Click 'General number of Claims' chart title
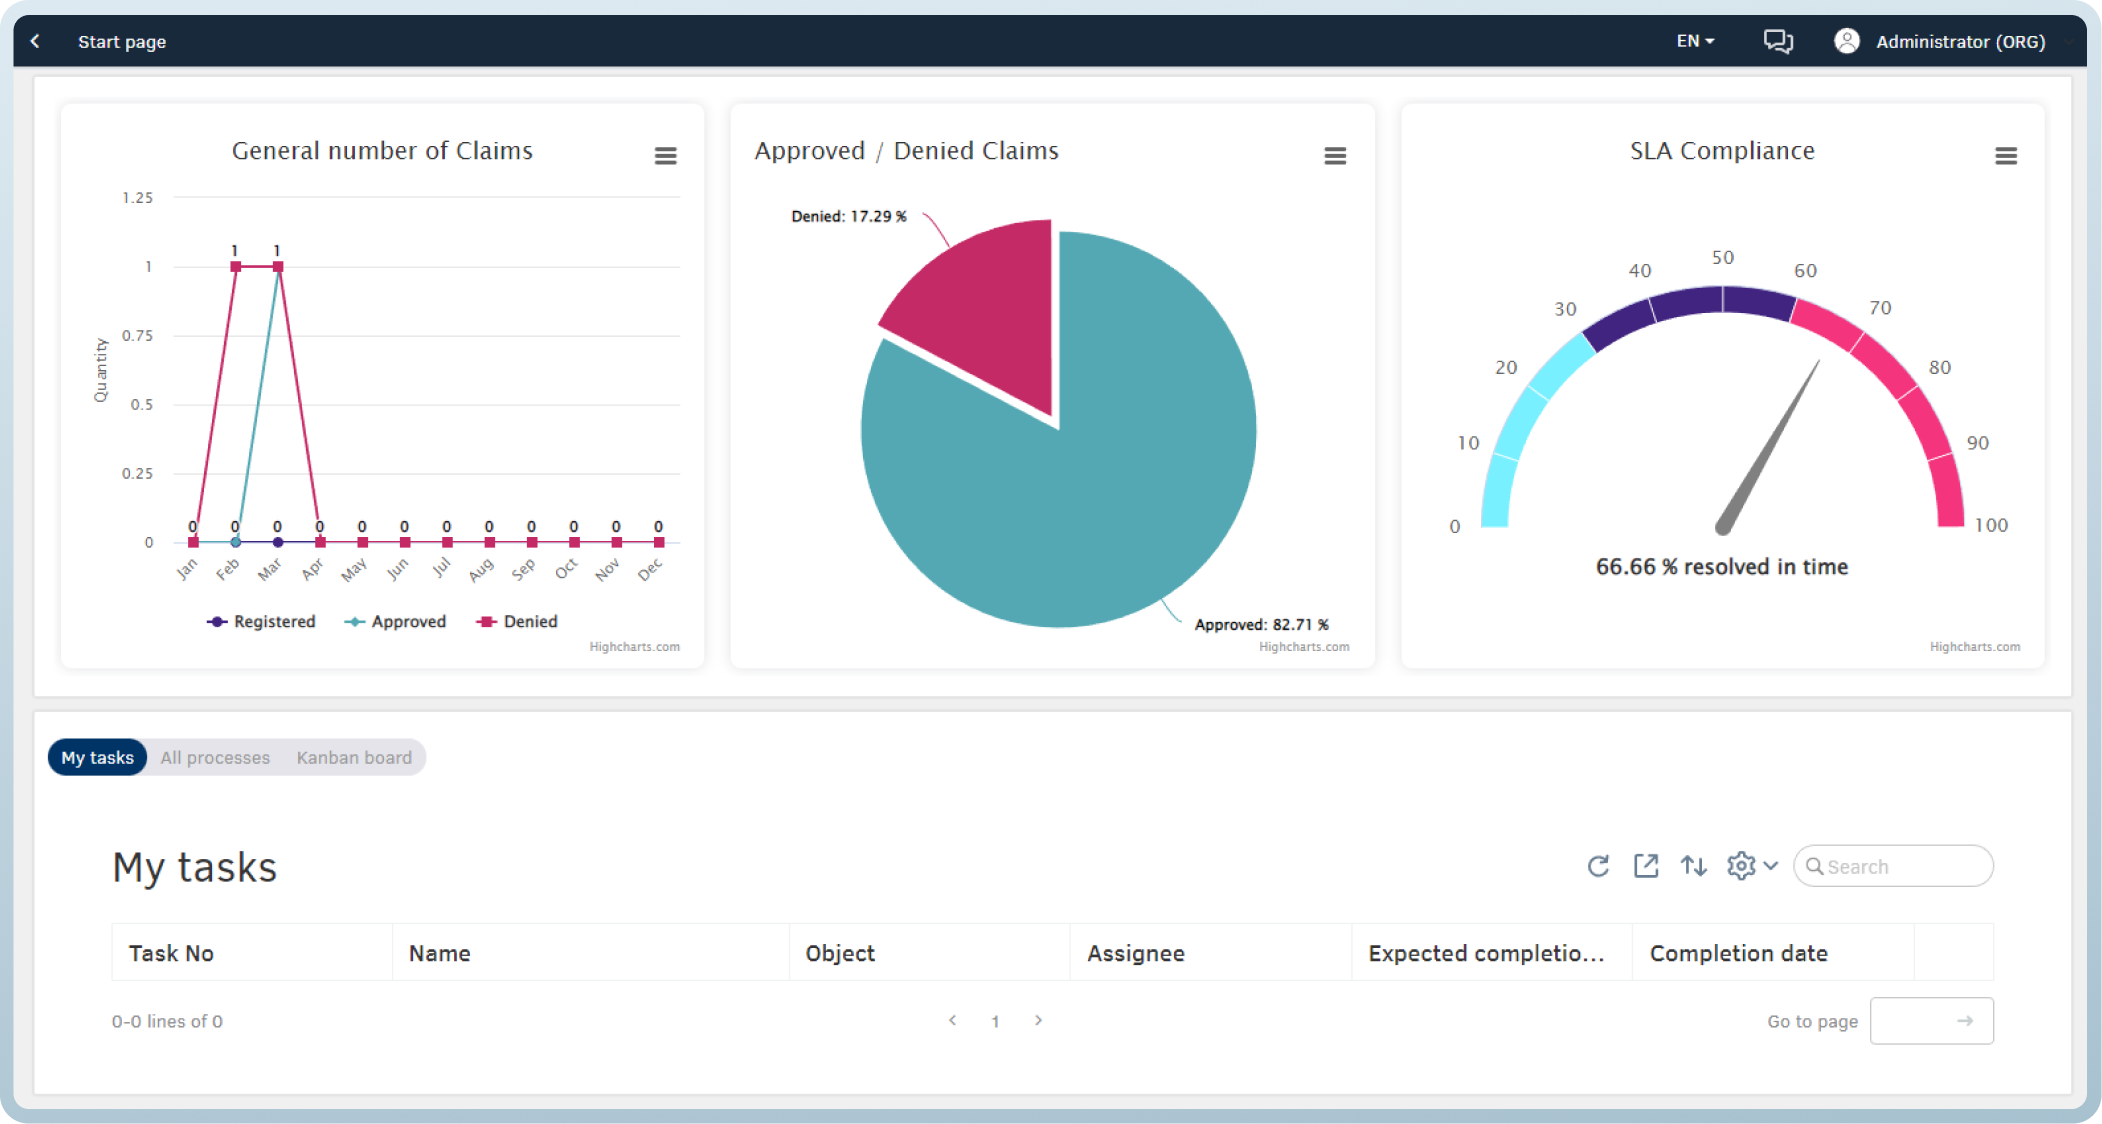Viewport: 2102px width, 1124px height. tap(382, 151)
